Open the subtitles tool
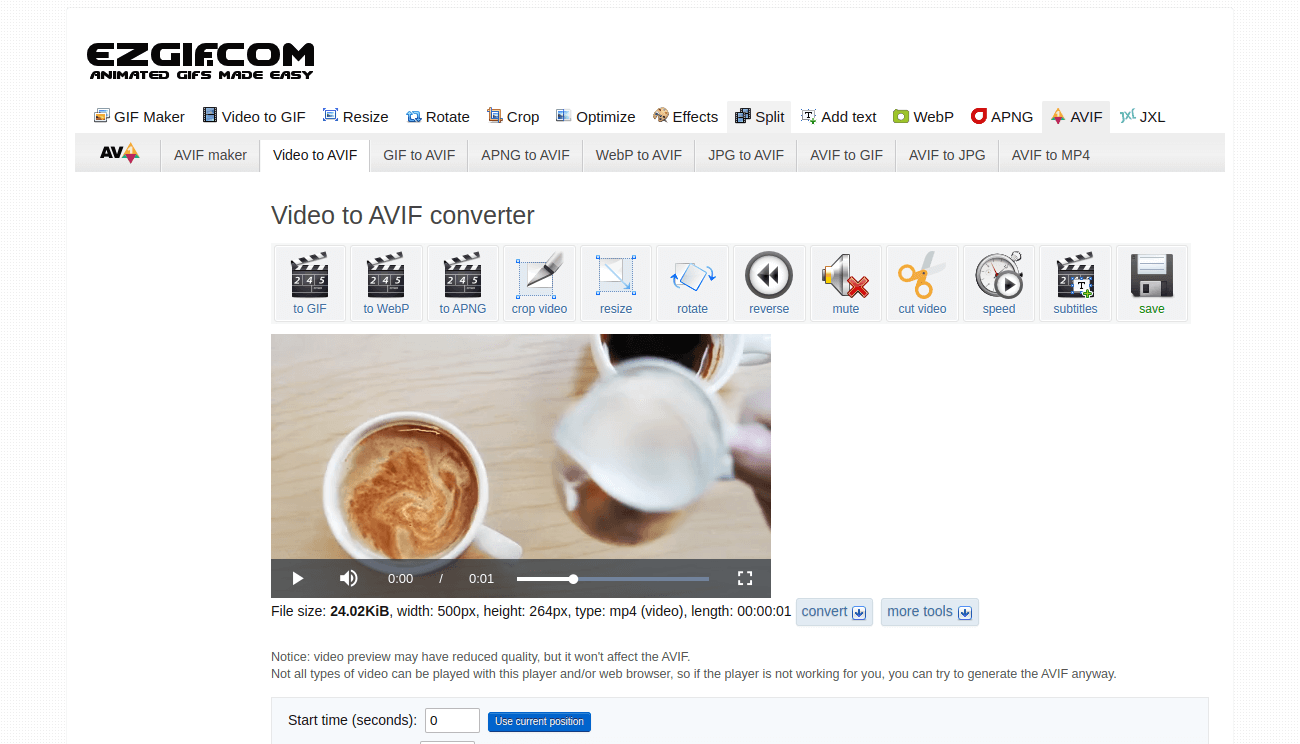 [x=1075, y=283]
